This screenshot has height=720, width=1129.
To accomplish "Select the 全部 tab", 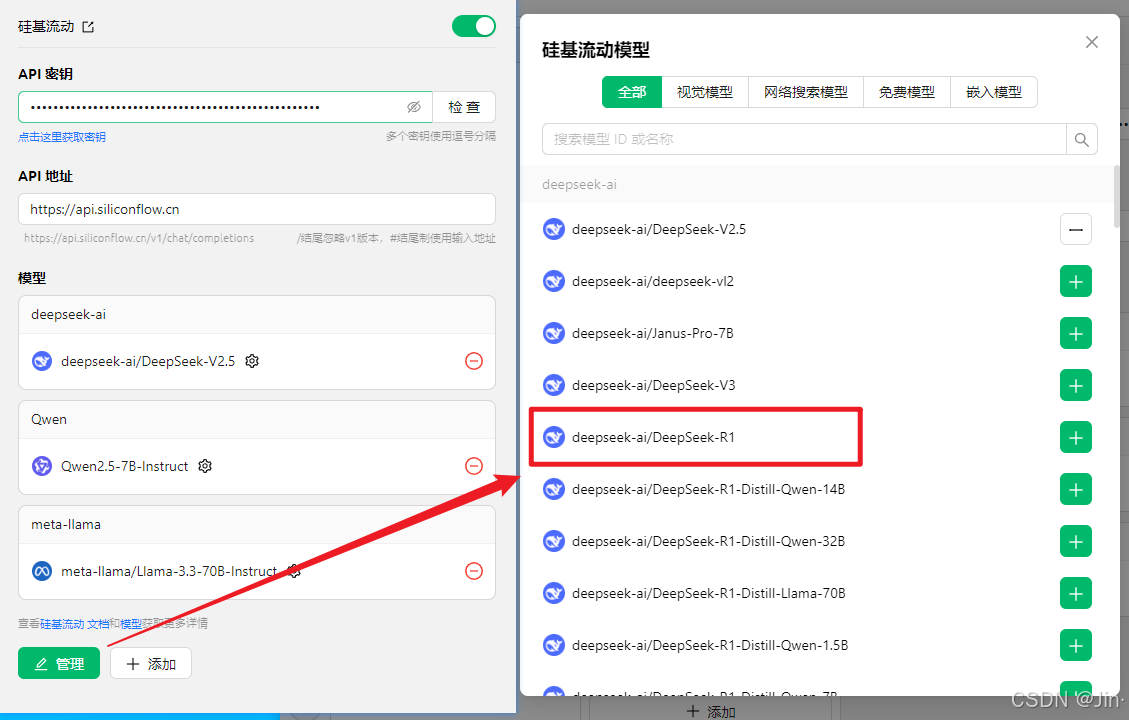I will coord(632,92).
